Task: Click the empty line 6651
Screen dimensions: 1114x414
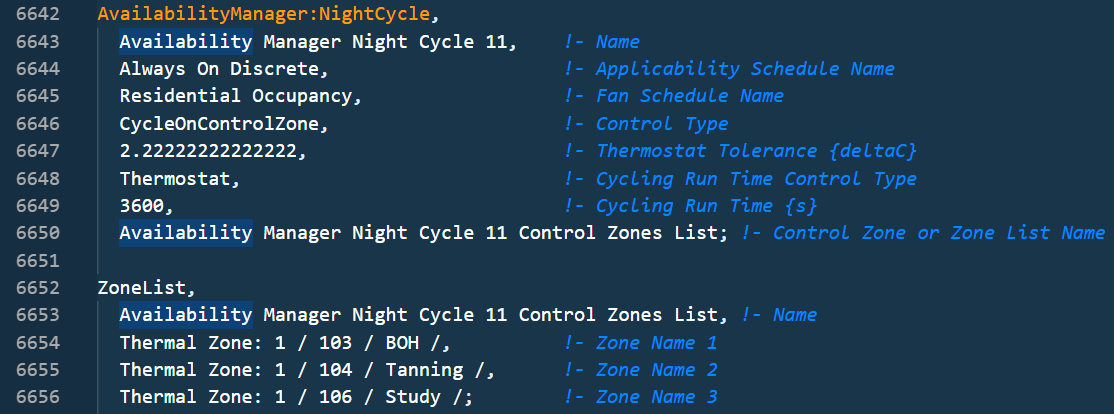Action: click(x=568, y=261)
